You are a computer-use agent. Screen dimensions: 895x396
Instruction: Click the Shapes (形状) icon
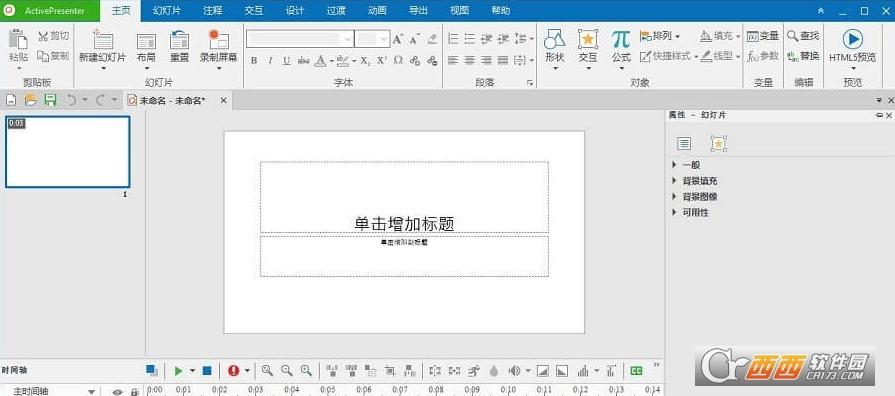tap(554, 40)
